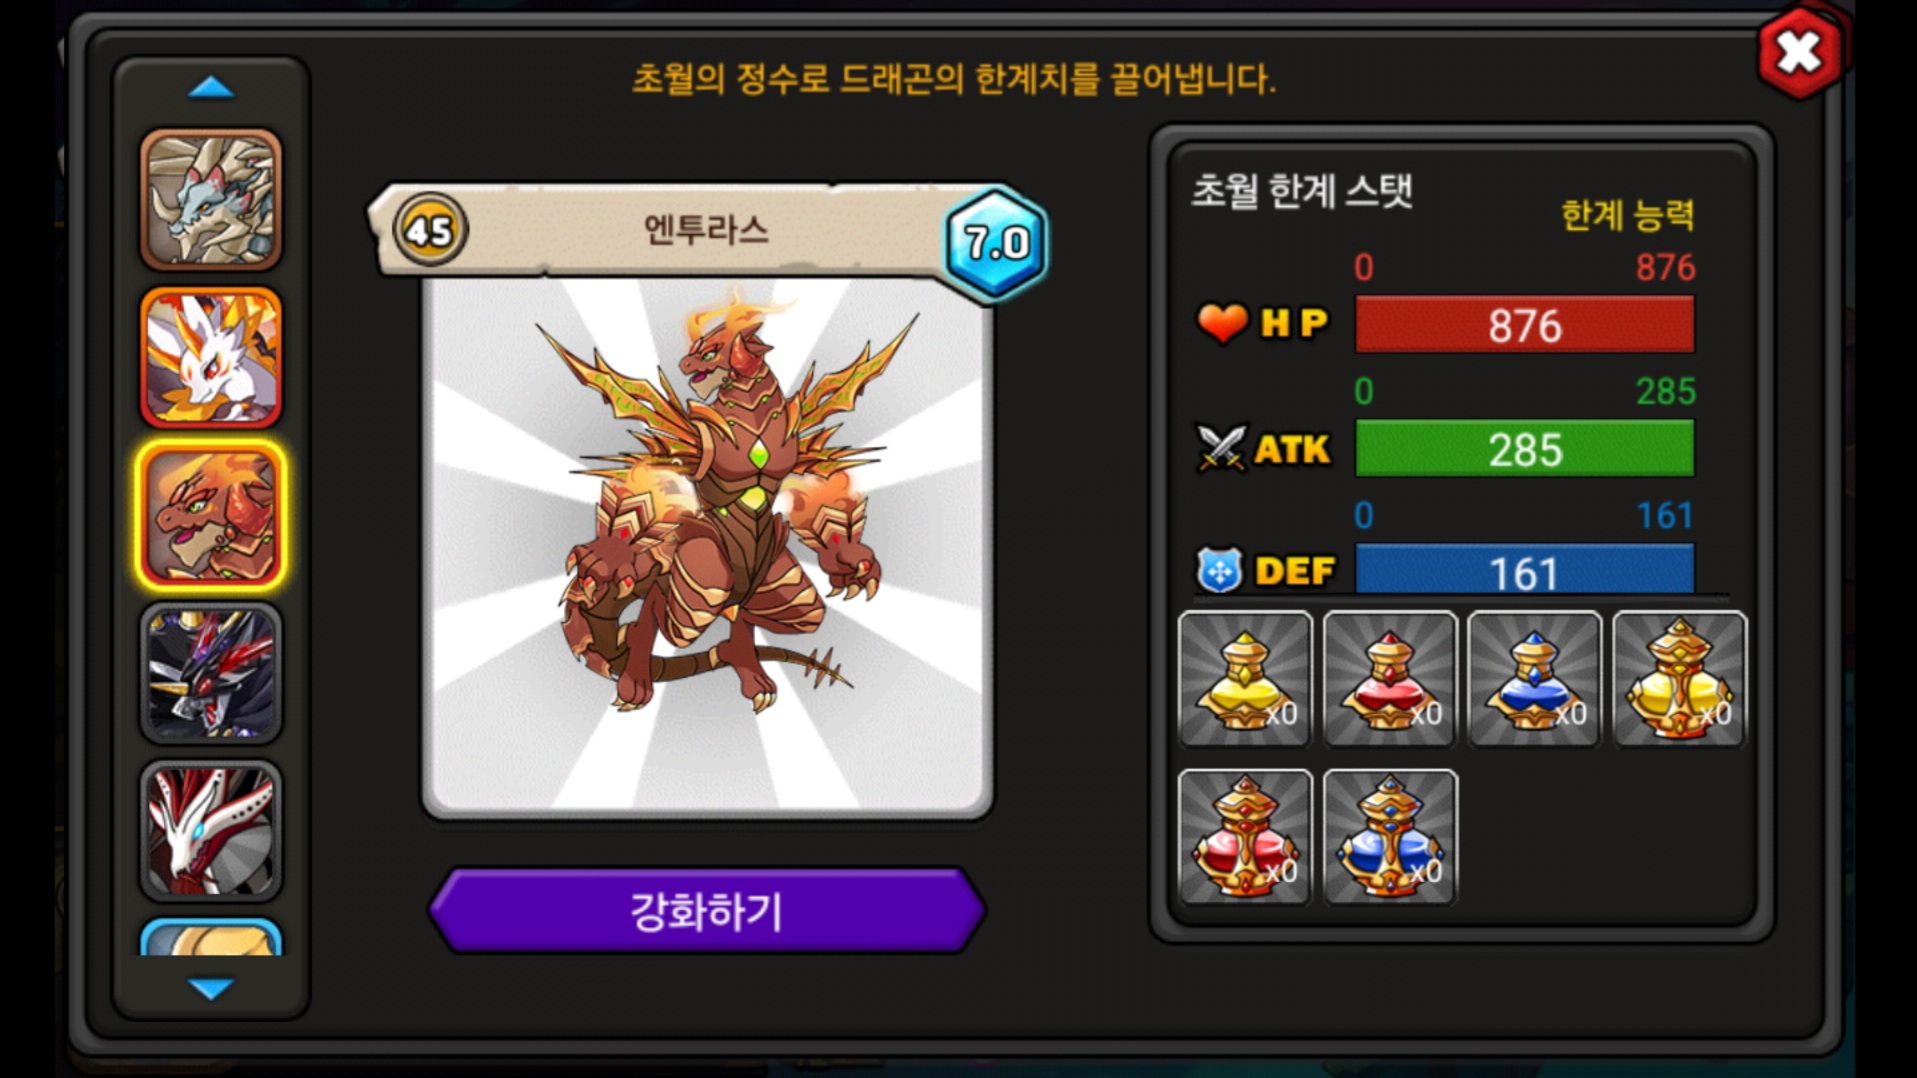Screen dimensions: 1917x1078
Task: Choose the white and red dragon thumbnail
Action: click(x=211, y=831)
